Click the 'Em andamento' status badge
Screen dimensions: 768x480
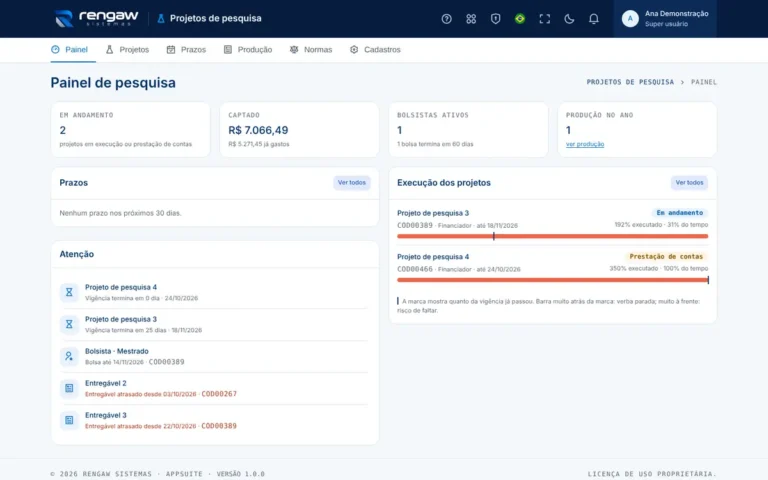tap(679, 213)
